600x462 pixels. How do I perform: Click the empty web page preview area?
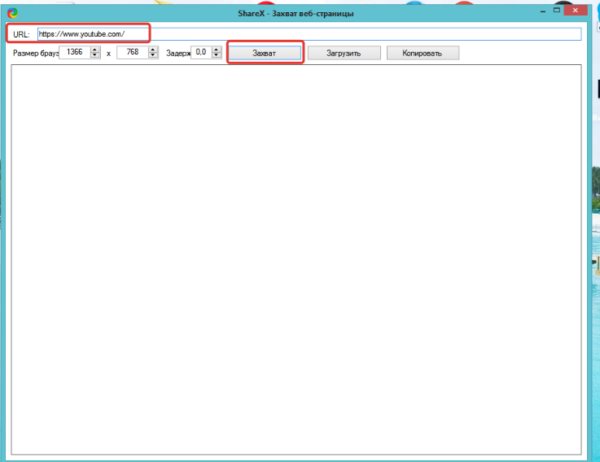(296, 260)
